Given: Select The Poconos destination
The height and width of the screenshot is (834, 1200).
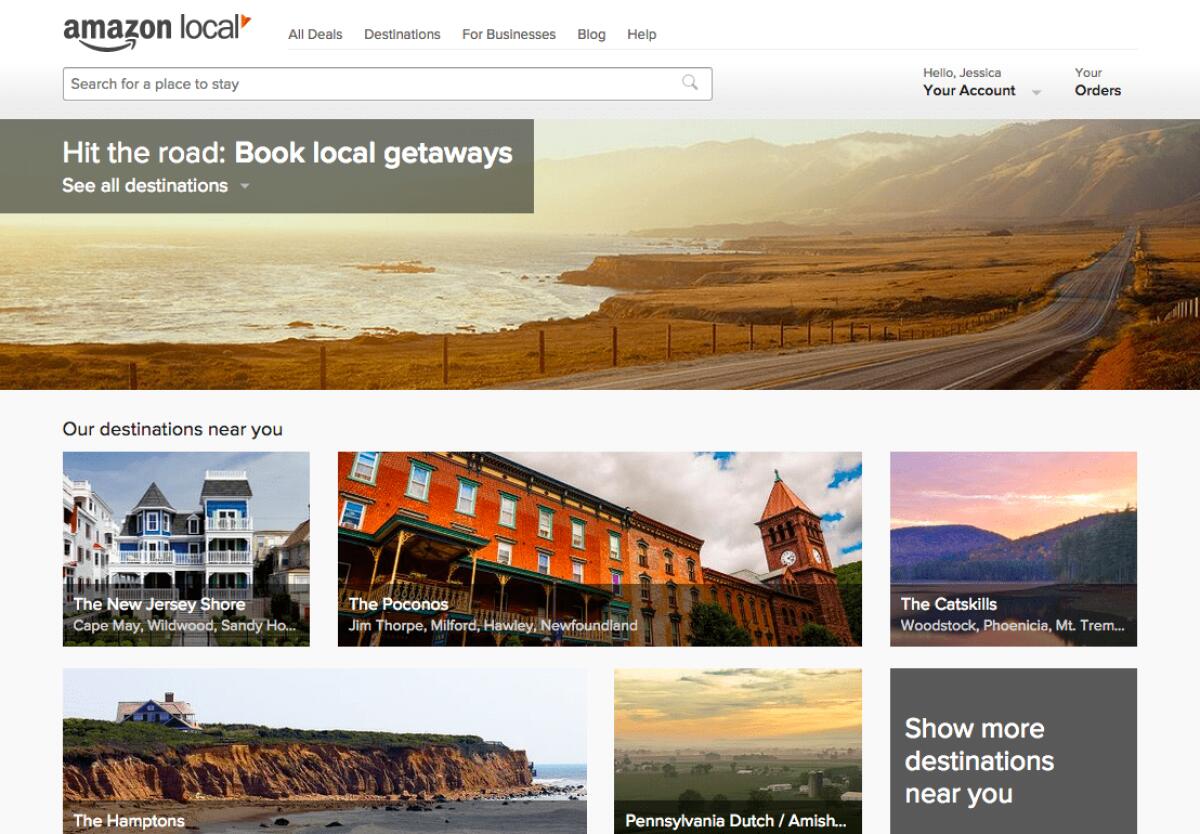Looking at the screenshot, I should coord(598,549).
